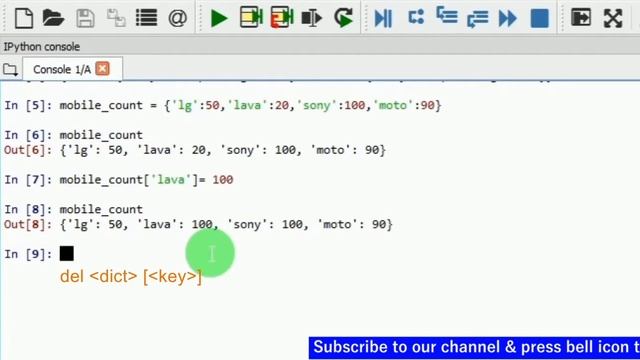
Task: Step into the function in the debugger
Action: pyautogui.click(x=447, y=16)
